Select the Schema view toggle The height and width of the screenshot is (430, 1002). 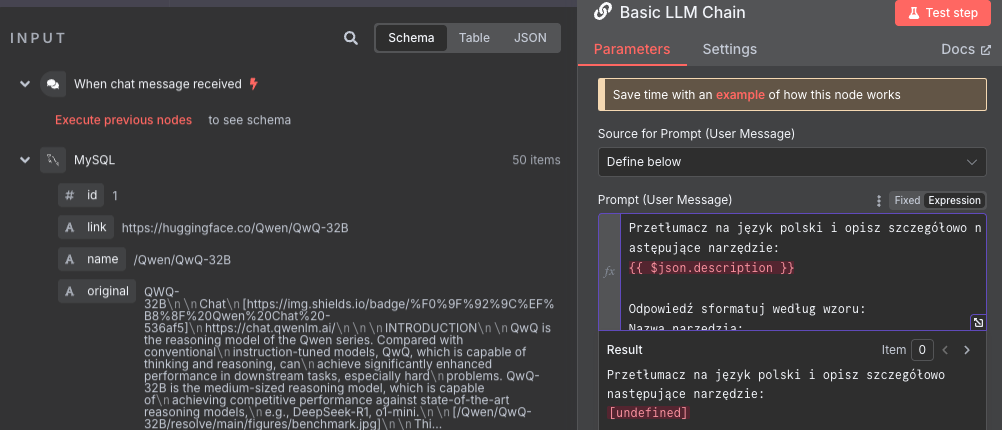click(411, 38)
